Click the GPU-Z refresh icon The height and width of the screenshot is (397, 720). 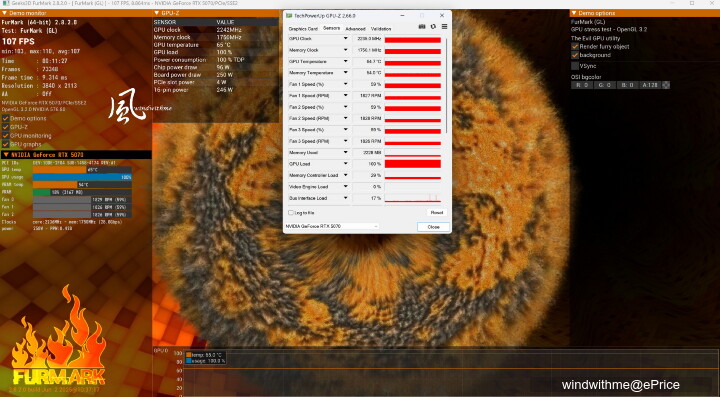[433, 27]
